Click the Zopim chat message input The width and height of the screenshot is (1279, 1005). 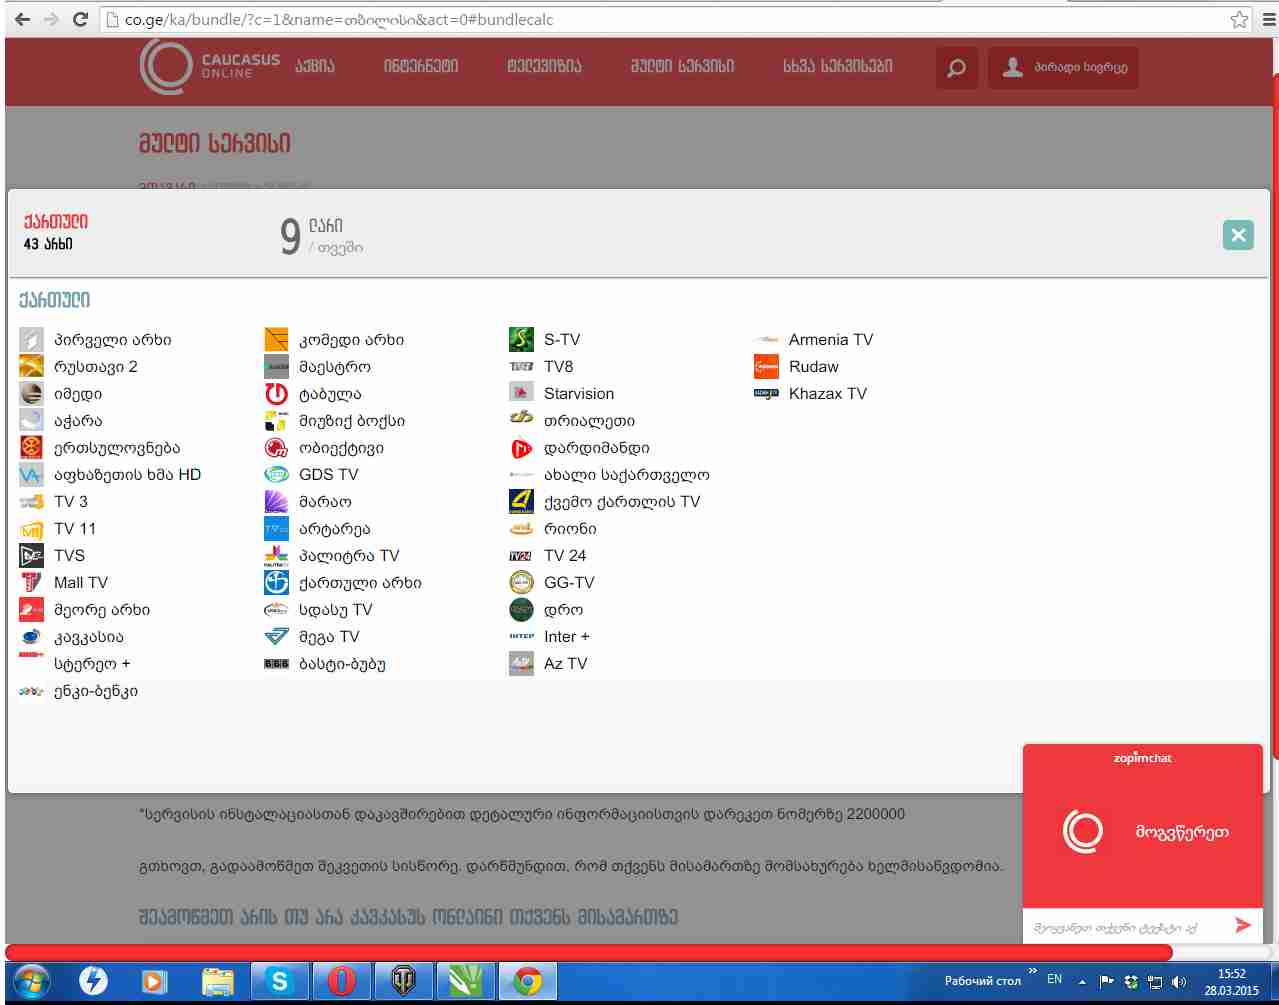click(1120, 927)
